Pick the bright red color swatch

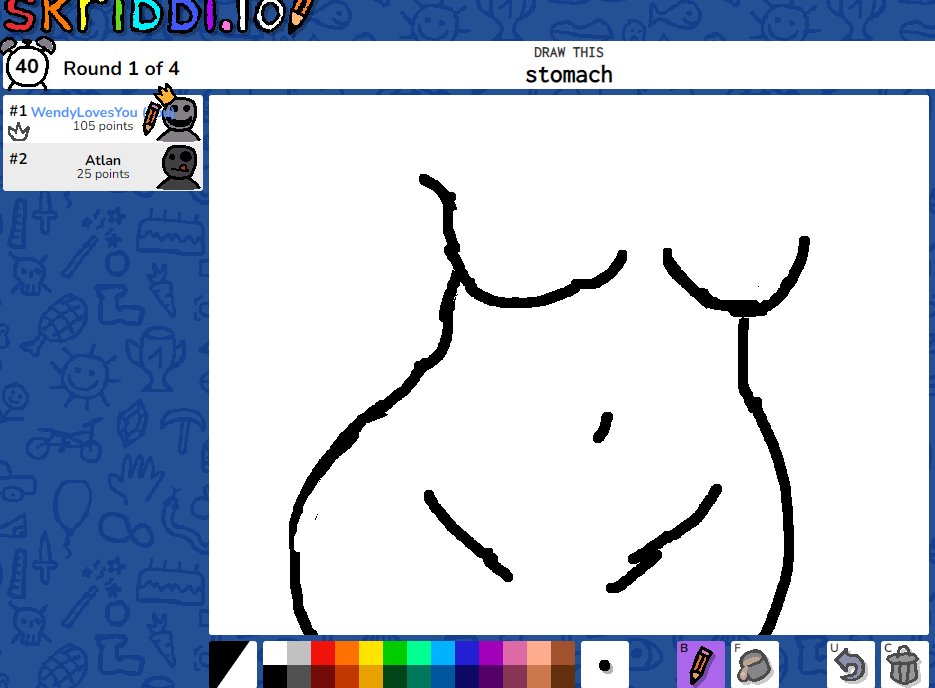click(x=323, y=653)
